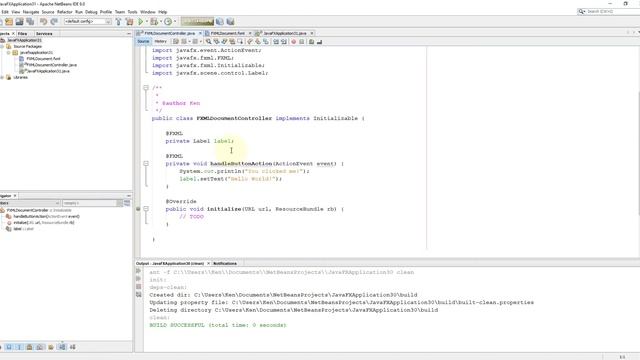Screen dimensions: 640x360
Task: Switch to the Notifications tab
Action: (225, 263)
